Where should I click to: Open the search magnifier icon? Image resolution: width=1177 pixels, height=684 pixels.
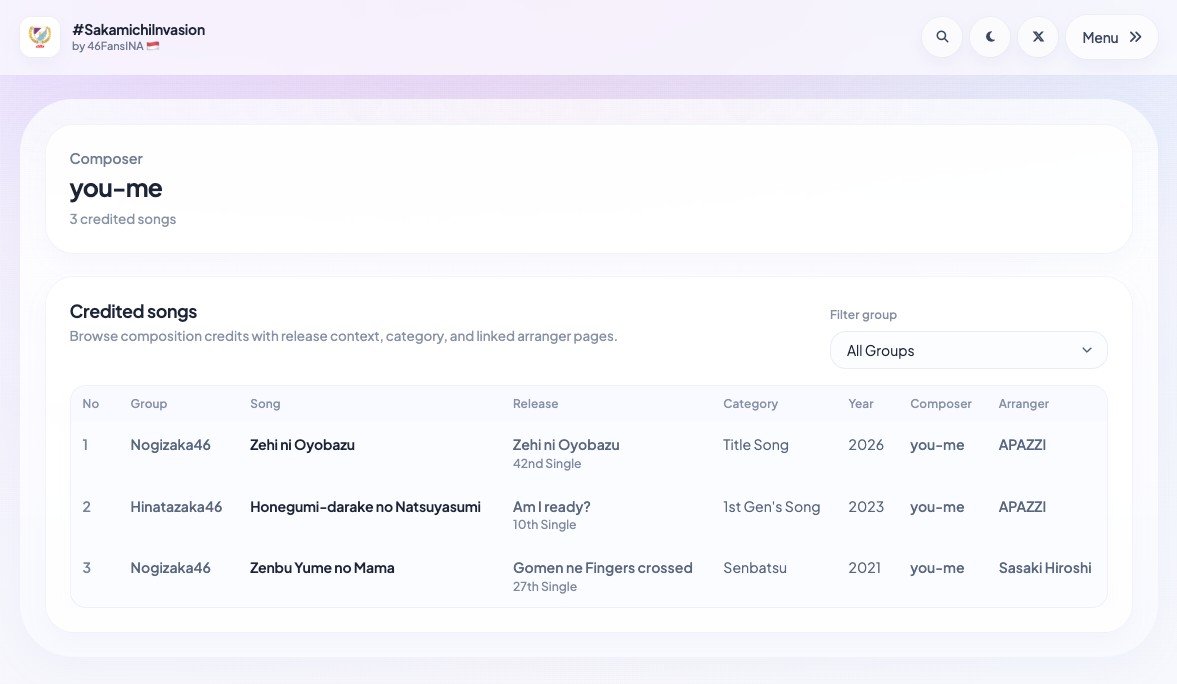[x=942, y=37]
